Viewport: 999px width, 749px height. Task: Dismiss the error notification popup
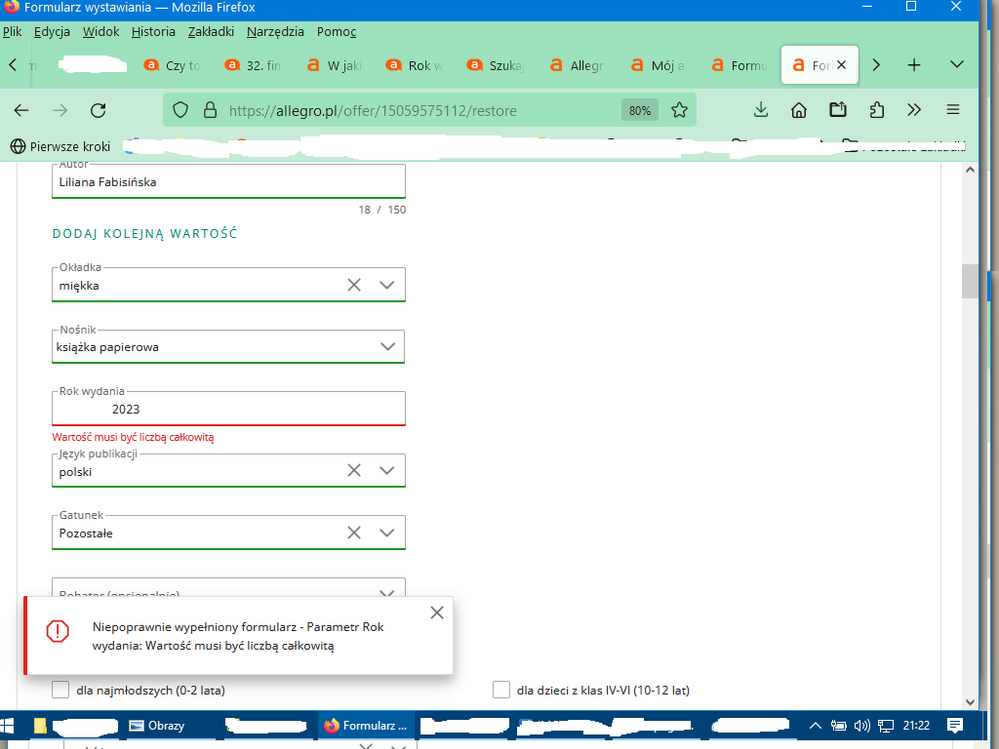click(x=436, y=613)
